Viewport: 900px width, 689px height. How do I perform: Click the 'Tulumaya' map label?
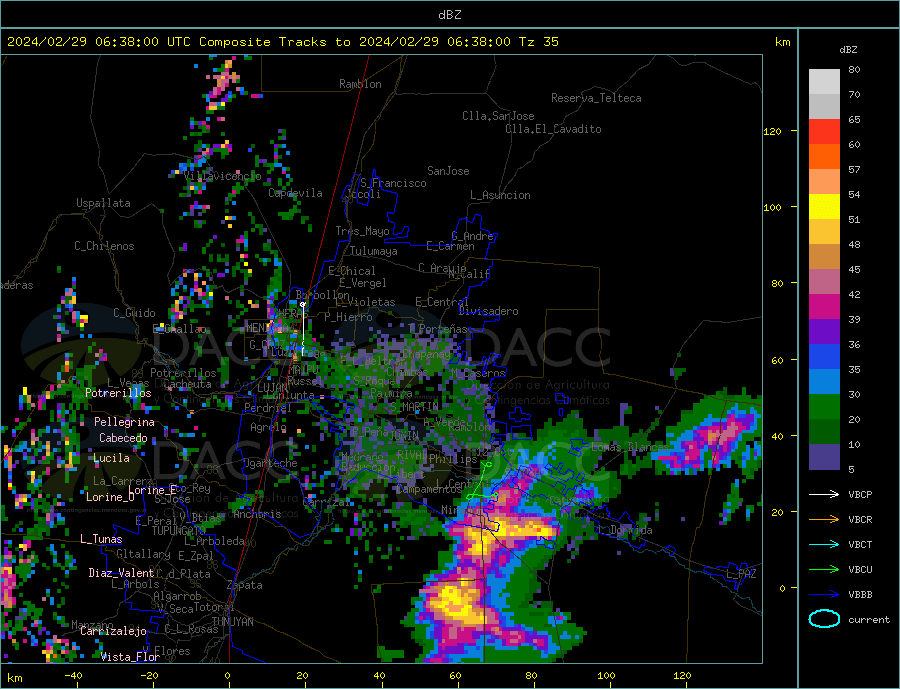(374, 251)
